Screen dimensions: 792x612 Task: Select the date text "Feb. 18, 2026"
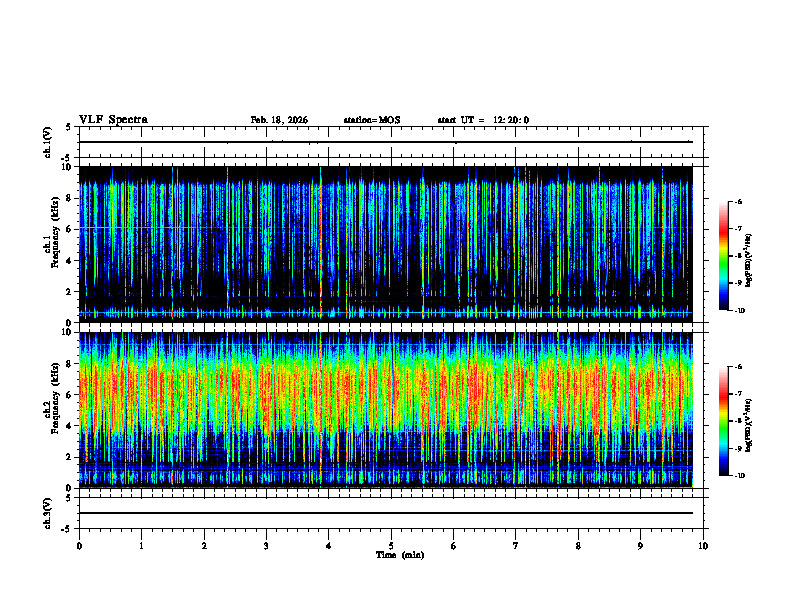tap(279, 120)
